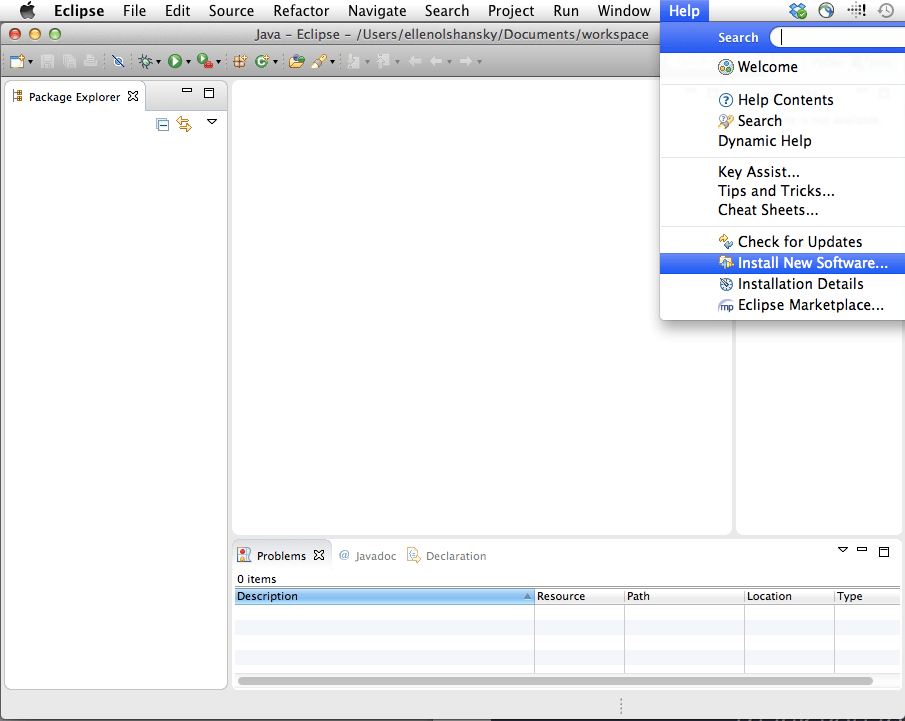Click the New wizard toolbar icon
The image size is (905, 721).
pyautogui.click(x=17, y=61)
